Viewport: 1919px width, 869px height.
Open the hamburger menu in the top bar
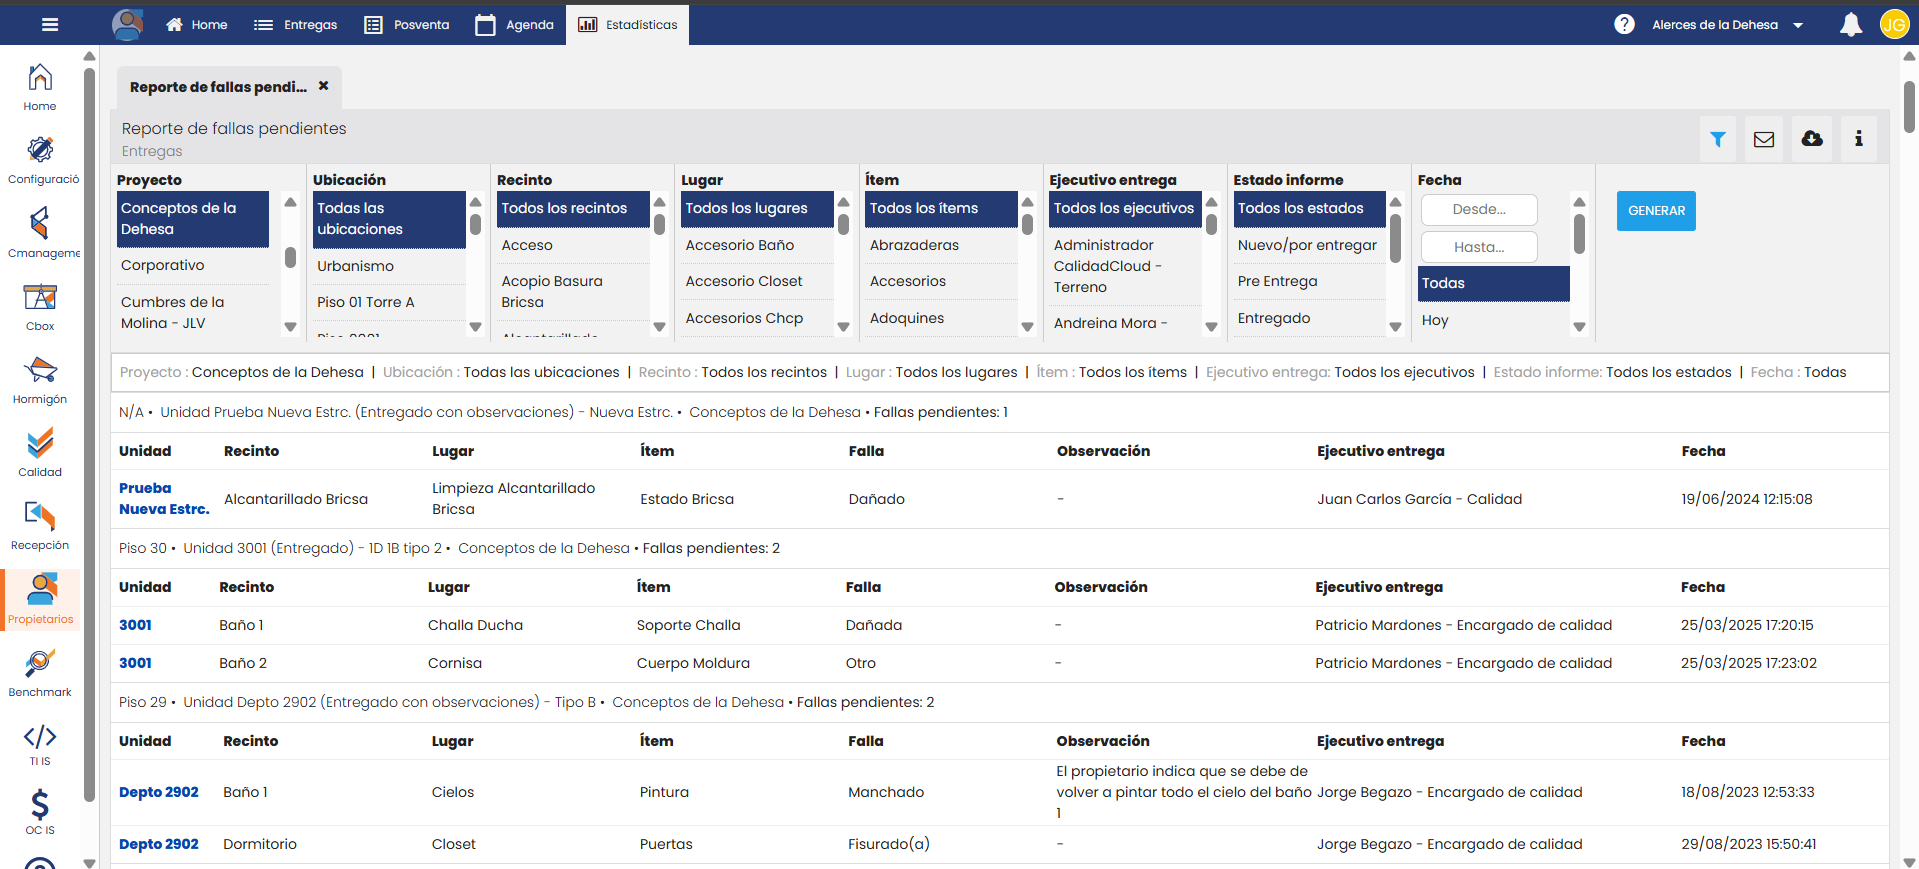(50, 25)
